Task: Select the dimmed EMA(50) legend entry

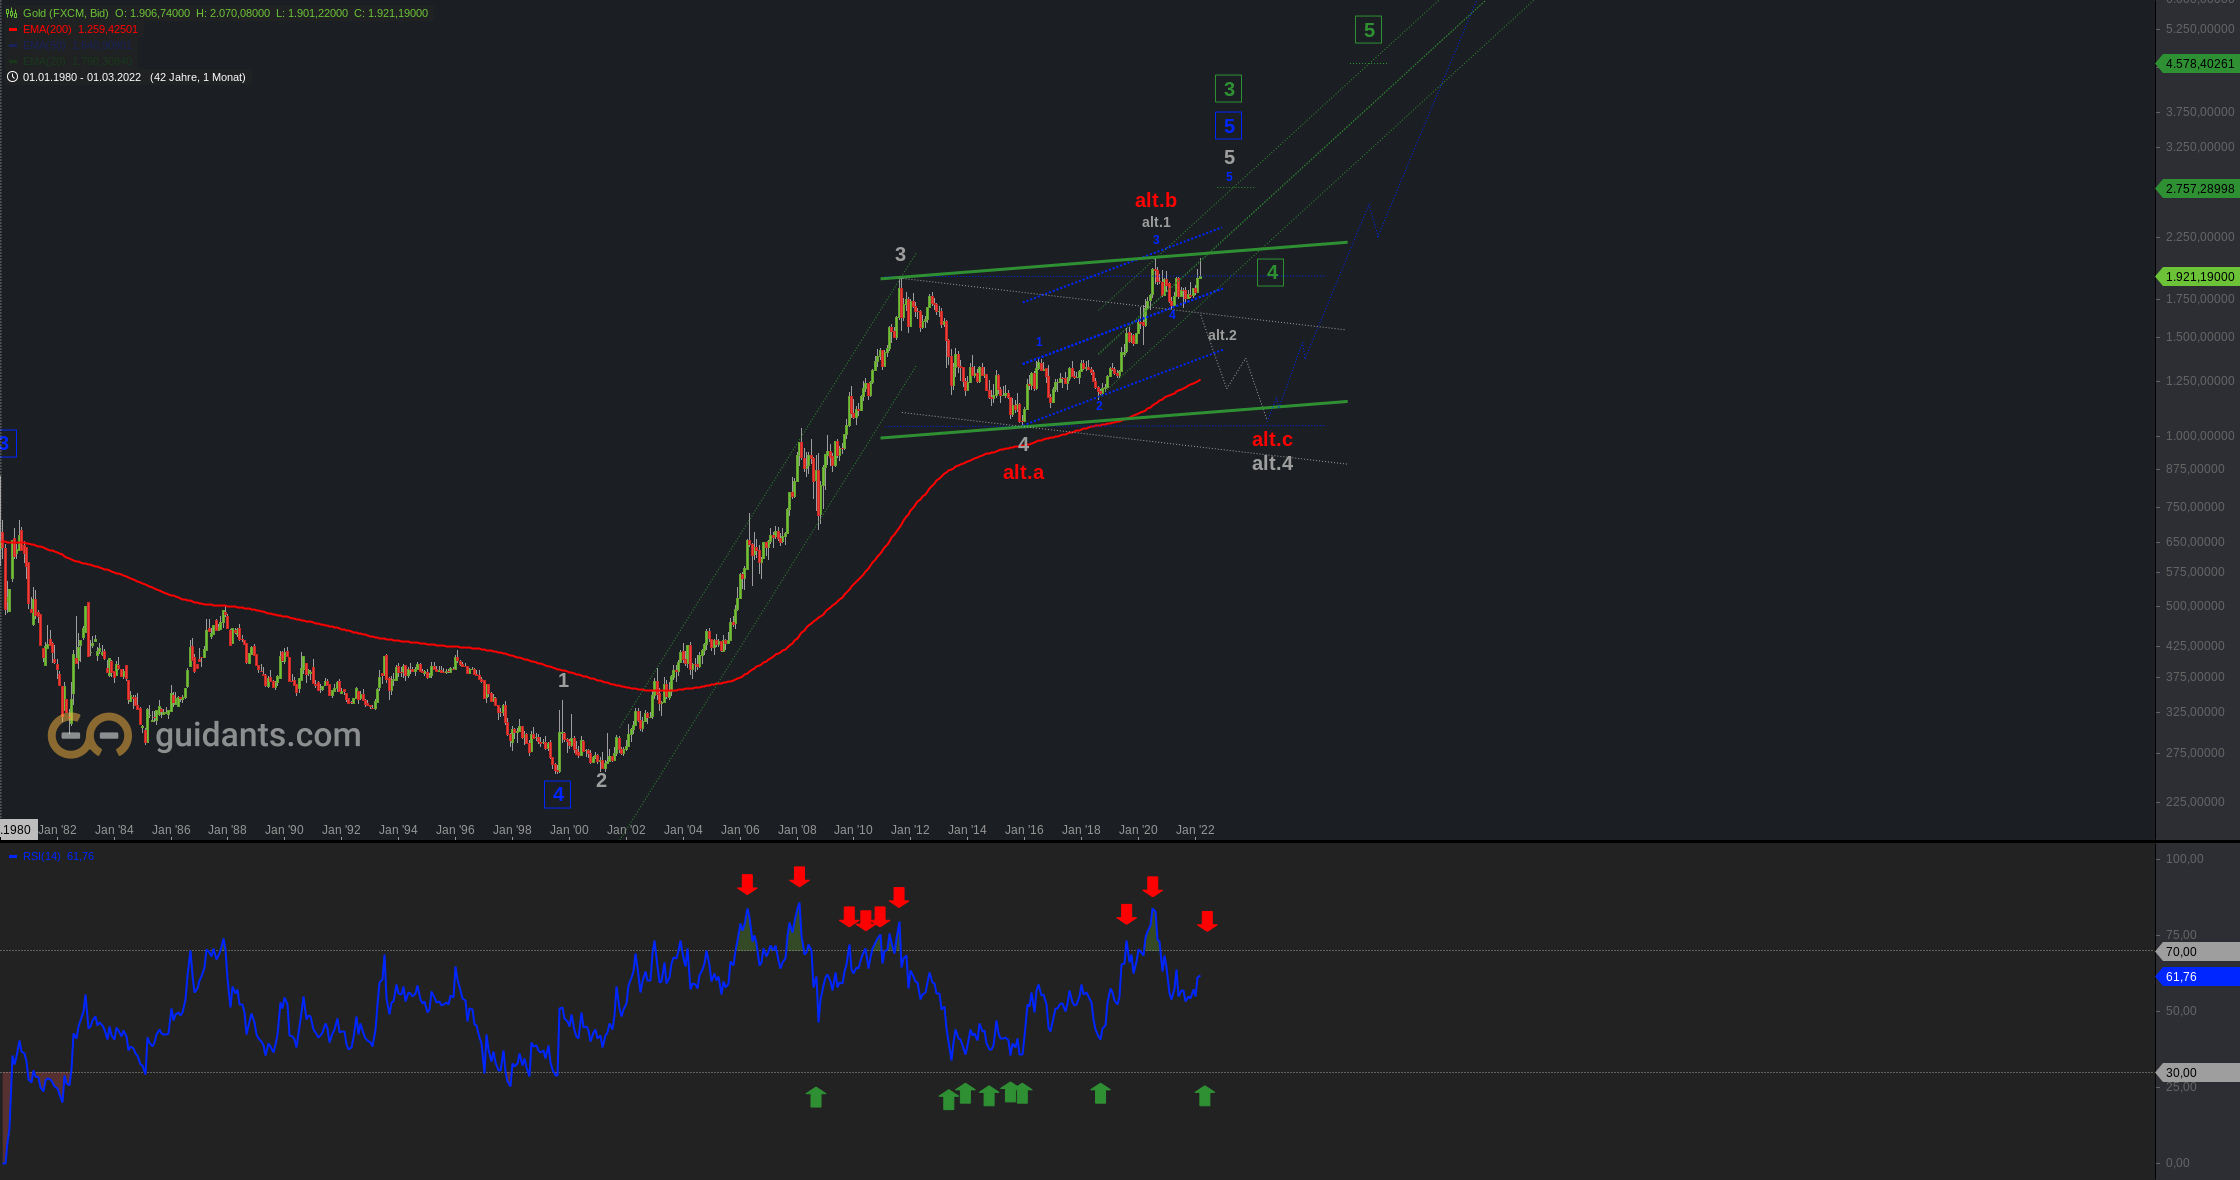Action: point(77,46)
